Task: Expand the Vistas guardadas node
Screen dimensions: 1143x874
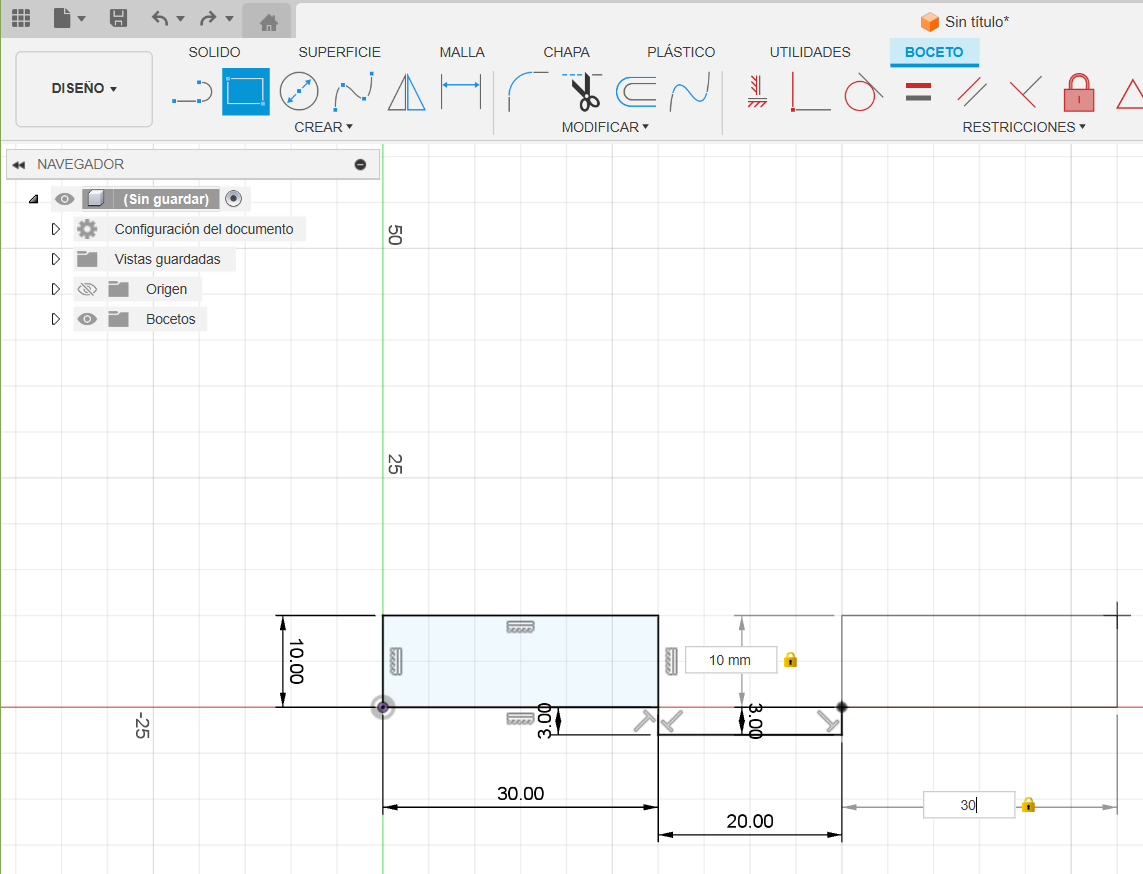Action: pyautogui.click(x=55, y=259)
